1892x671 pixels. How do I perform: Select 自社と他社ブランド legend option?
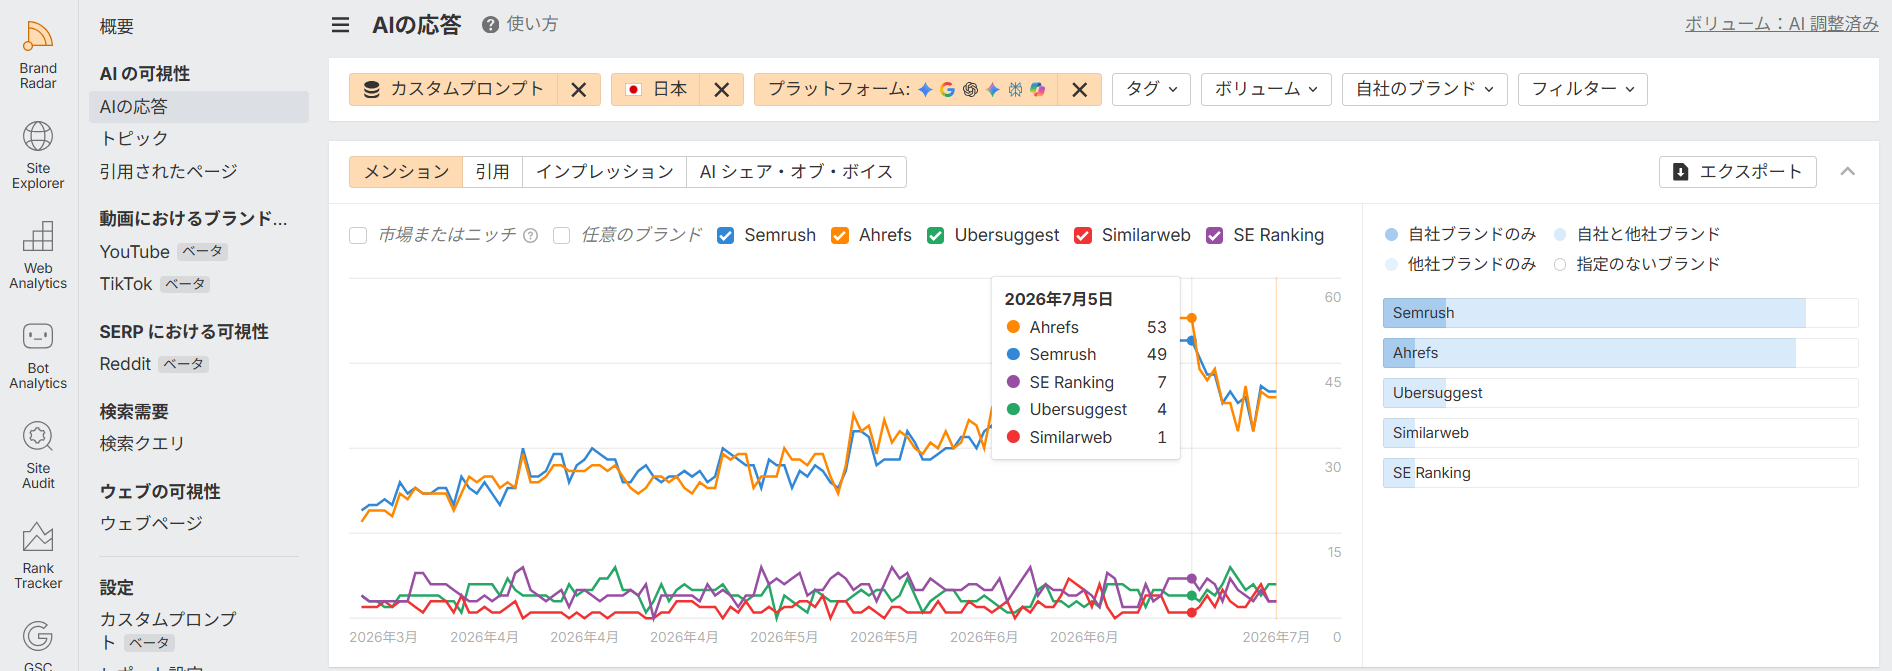coord(1637,234)
